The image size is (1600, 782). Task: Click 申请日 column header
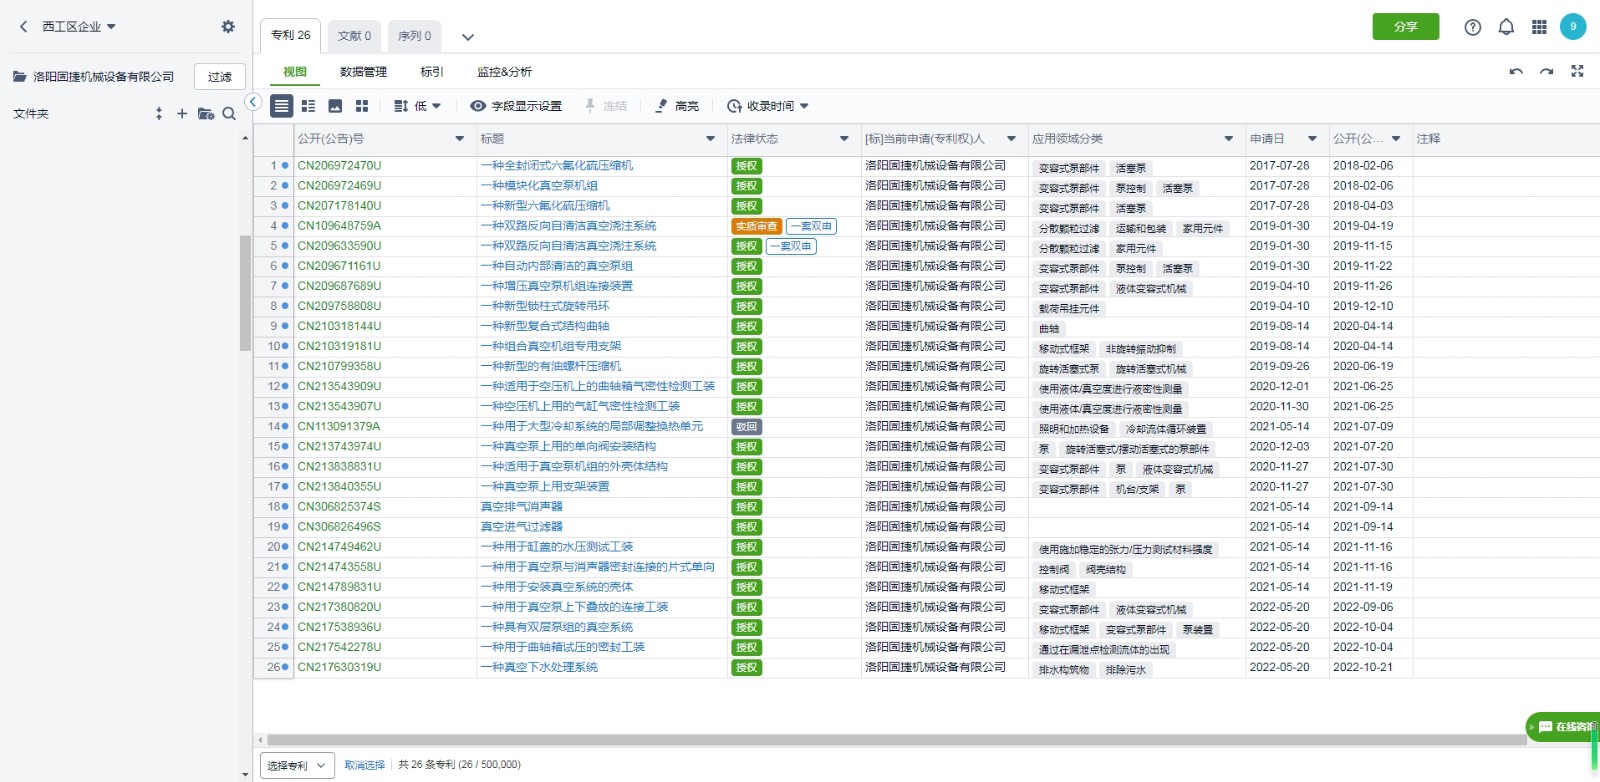[x=1267, y=139]
